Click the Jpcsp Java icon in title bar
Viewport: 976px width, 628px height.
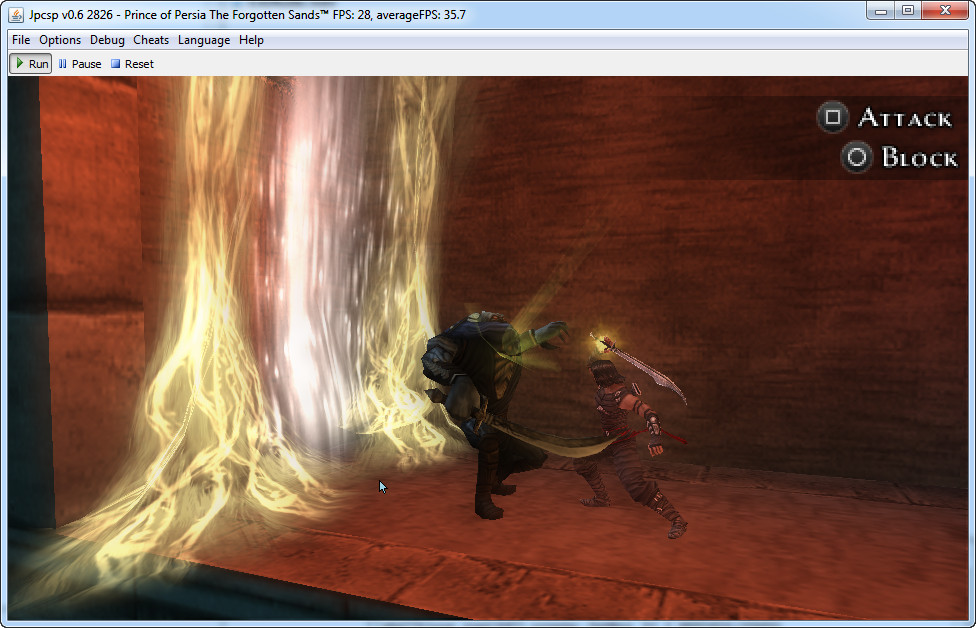coord(16,14)
